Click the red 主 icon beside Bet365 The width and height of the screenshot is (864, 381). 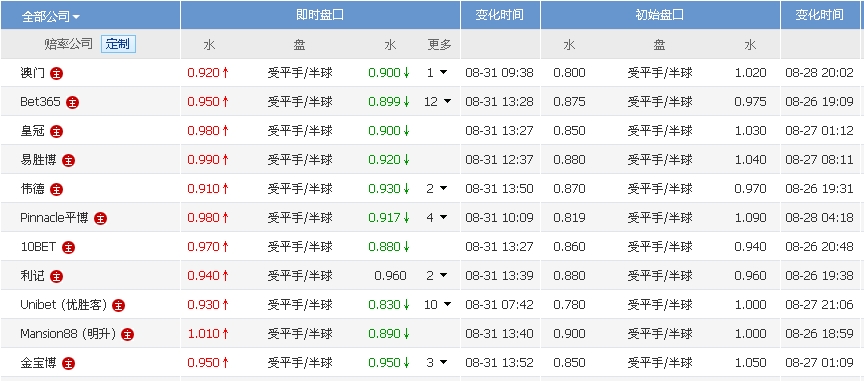[x=72, y=103]
